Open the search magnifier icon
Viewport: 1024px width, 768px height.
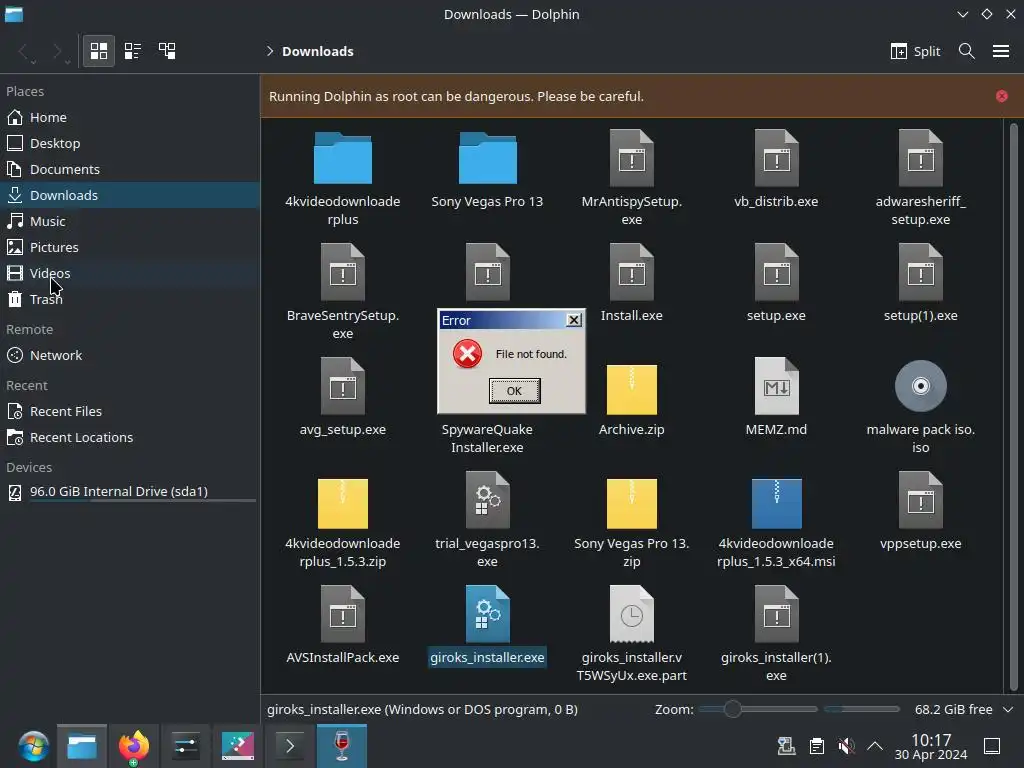pyautogui.click(x=967, y=51)
